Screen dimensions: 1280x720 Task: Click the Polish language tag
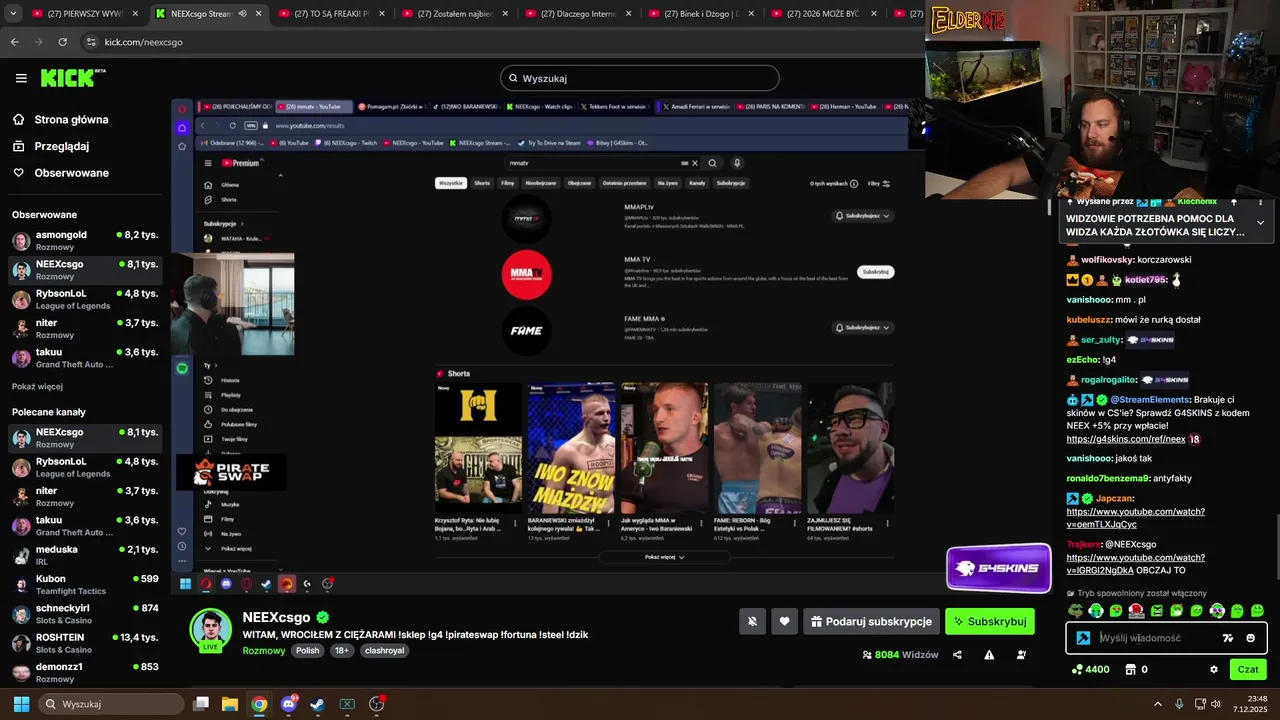[308, 650]
